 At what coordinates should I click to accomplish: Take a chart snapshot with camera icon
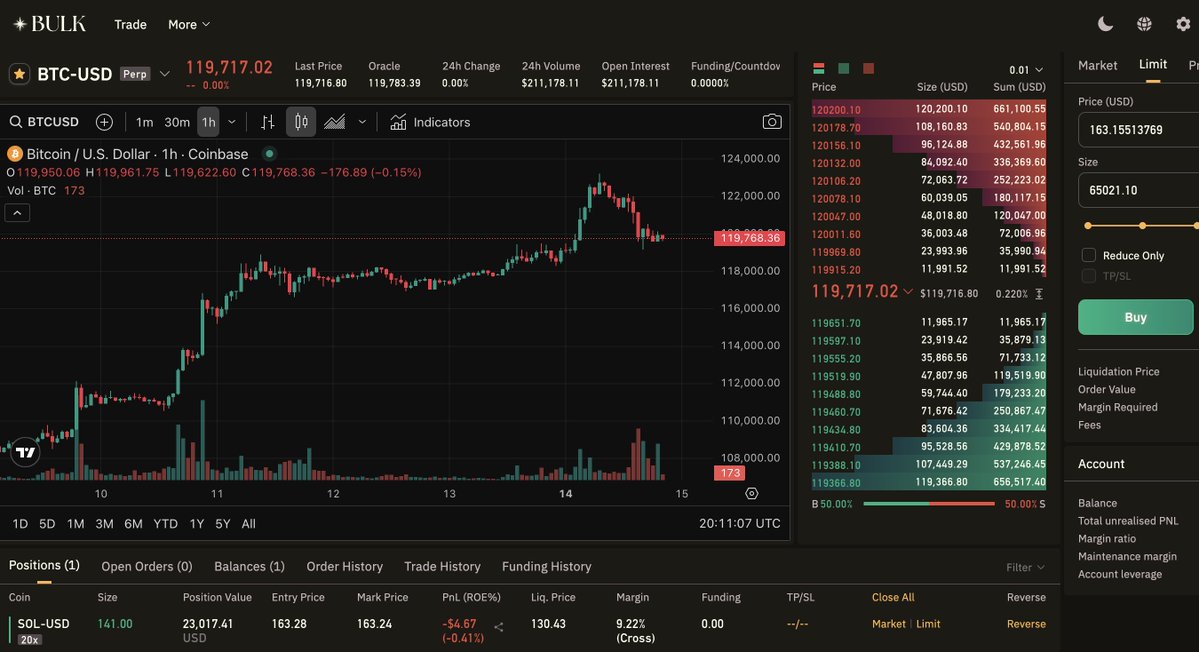pos(772,122)
